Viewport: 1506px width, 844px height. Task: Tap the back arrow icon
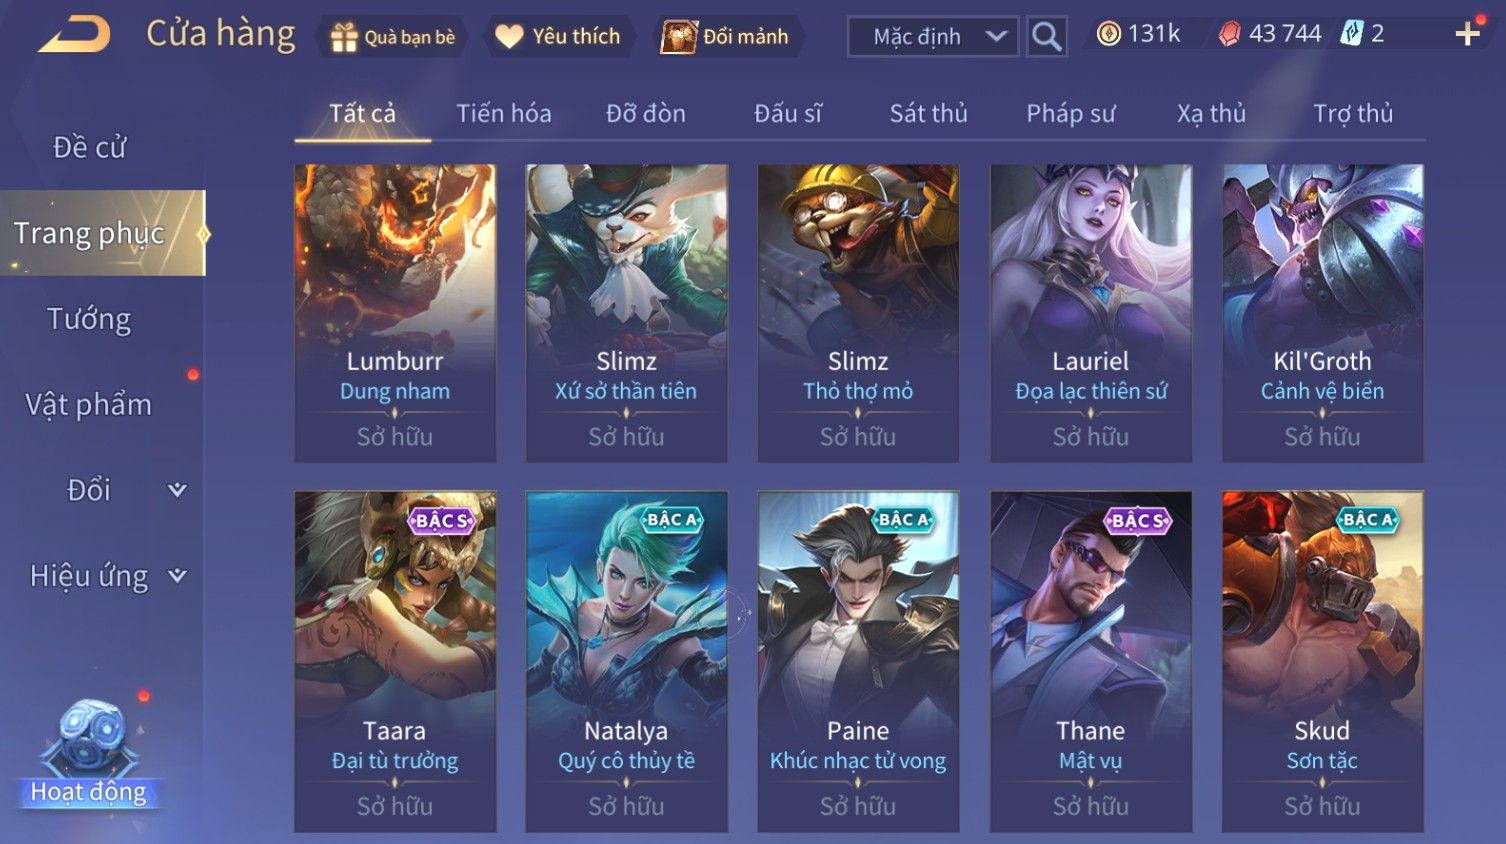(75, 35)
